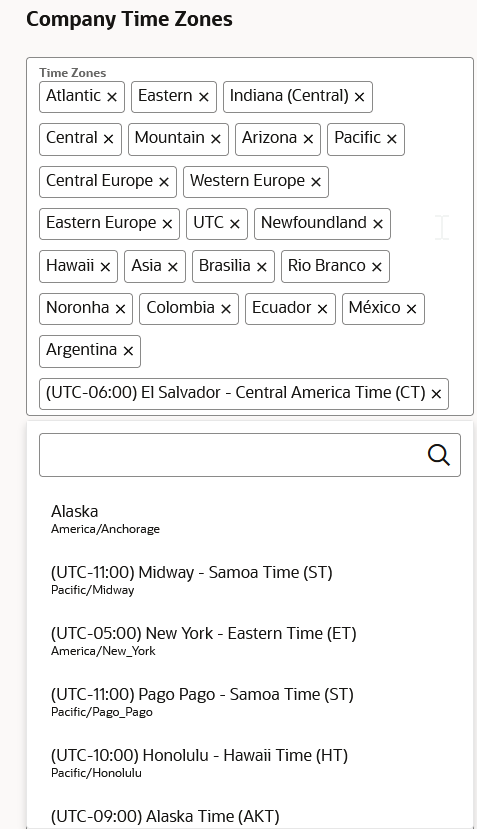Select New York - Eastern Time option

point(250,641)
